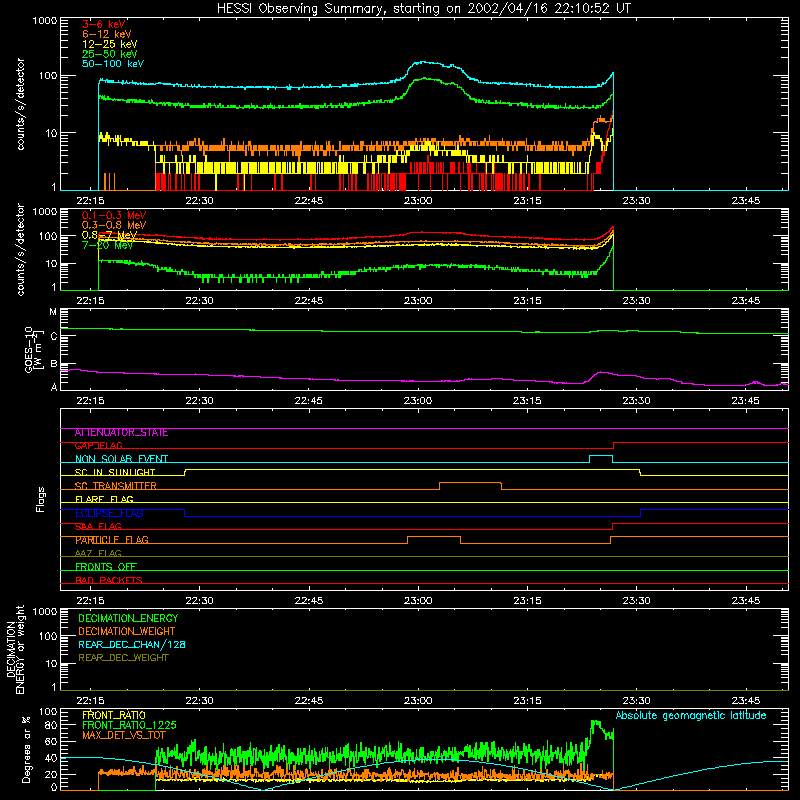This screenshot has width=800, height=800.
Task: Click the 23:45 tick under the Flags panel
Action: pyautogui.click(x=745, y=601)
